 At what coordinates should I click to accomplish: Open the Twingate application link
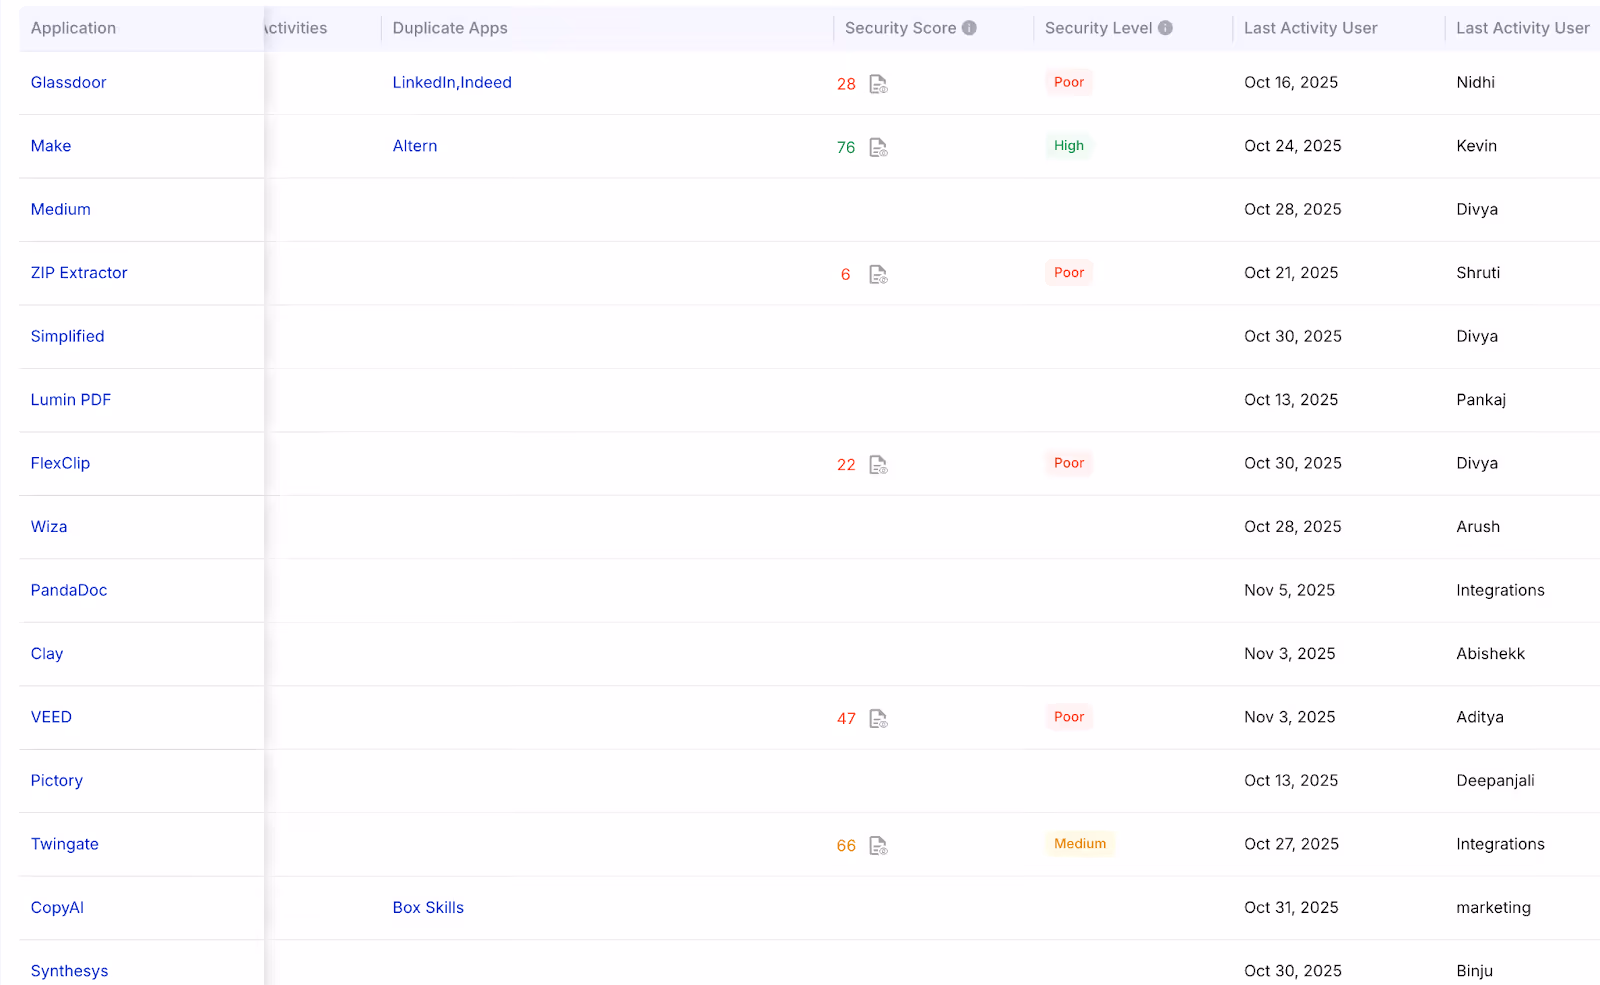click(65, 844)
